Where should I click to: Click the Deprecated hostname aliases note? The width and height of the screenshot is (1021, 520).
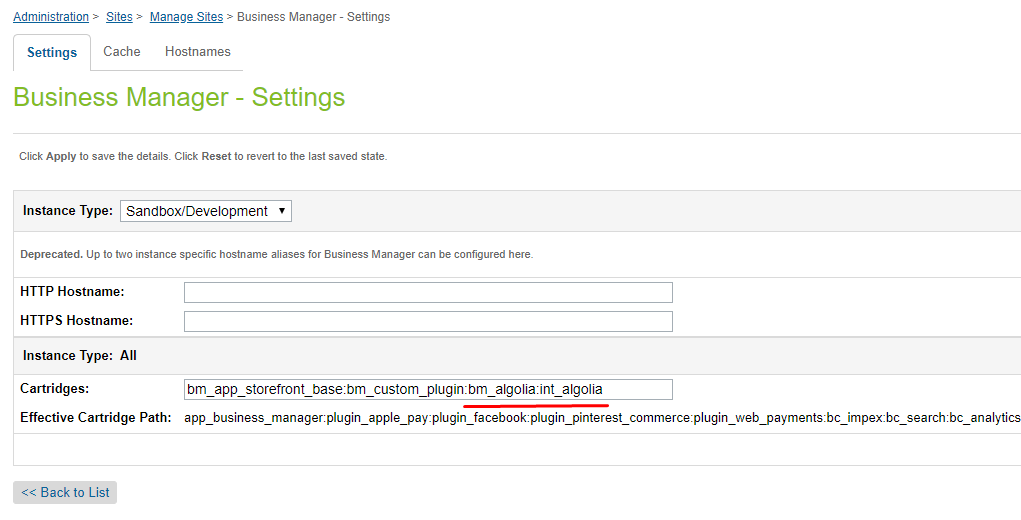point(277,254)
